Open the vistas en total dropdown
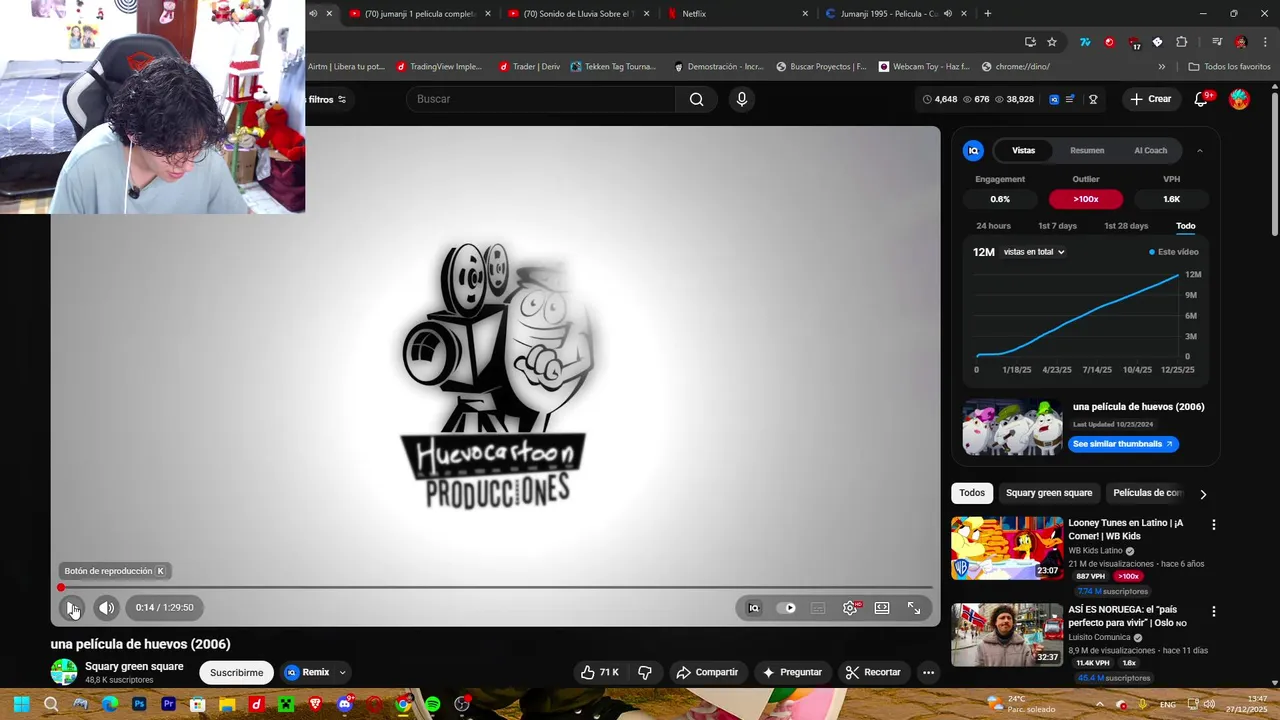This screenshot has width=1280, height=720. 1034,252
